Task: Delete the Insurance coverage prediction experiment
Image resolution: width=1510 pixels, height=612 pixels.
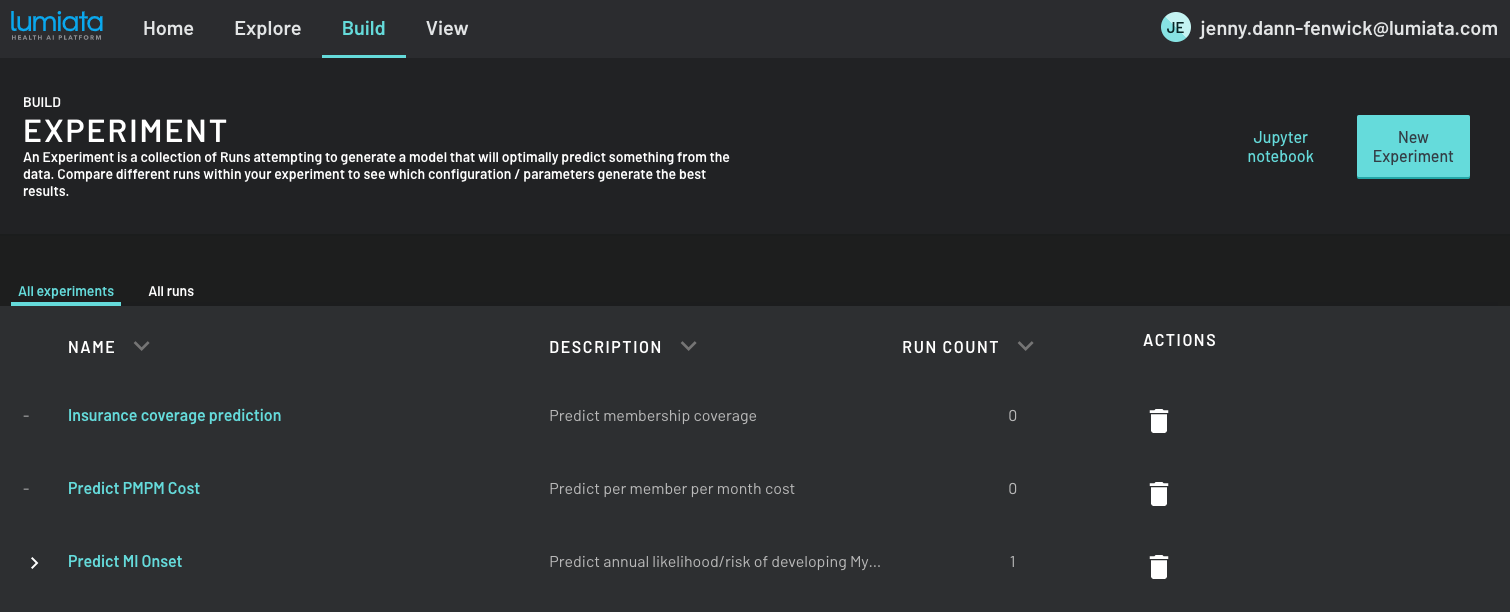Action: click(1158, 421)
